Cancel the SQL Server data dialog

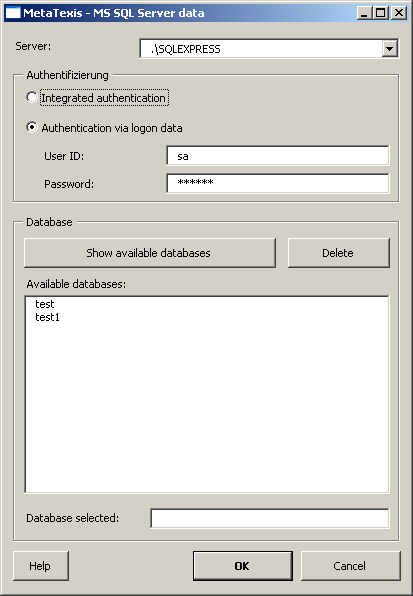tap(351, 566)
